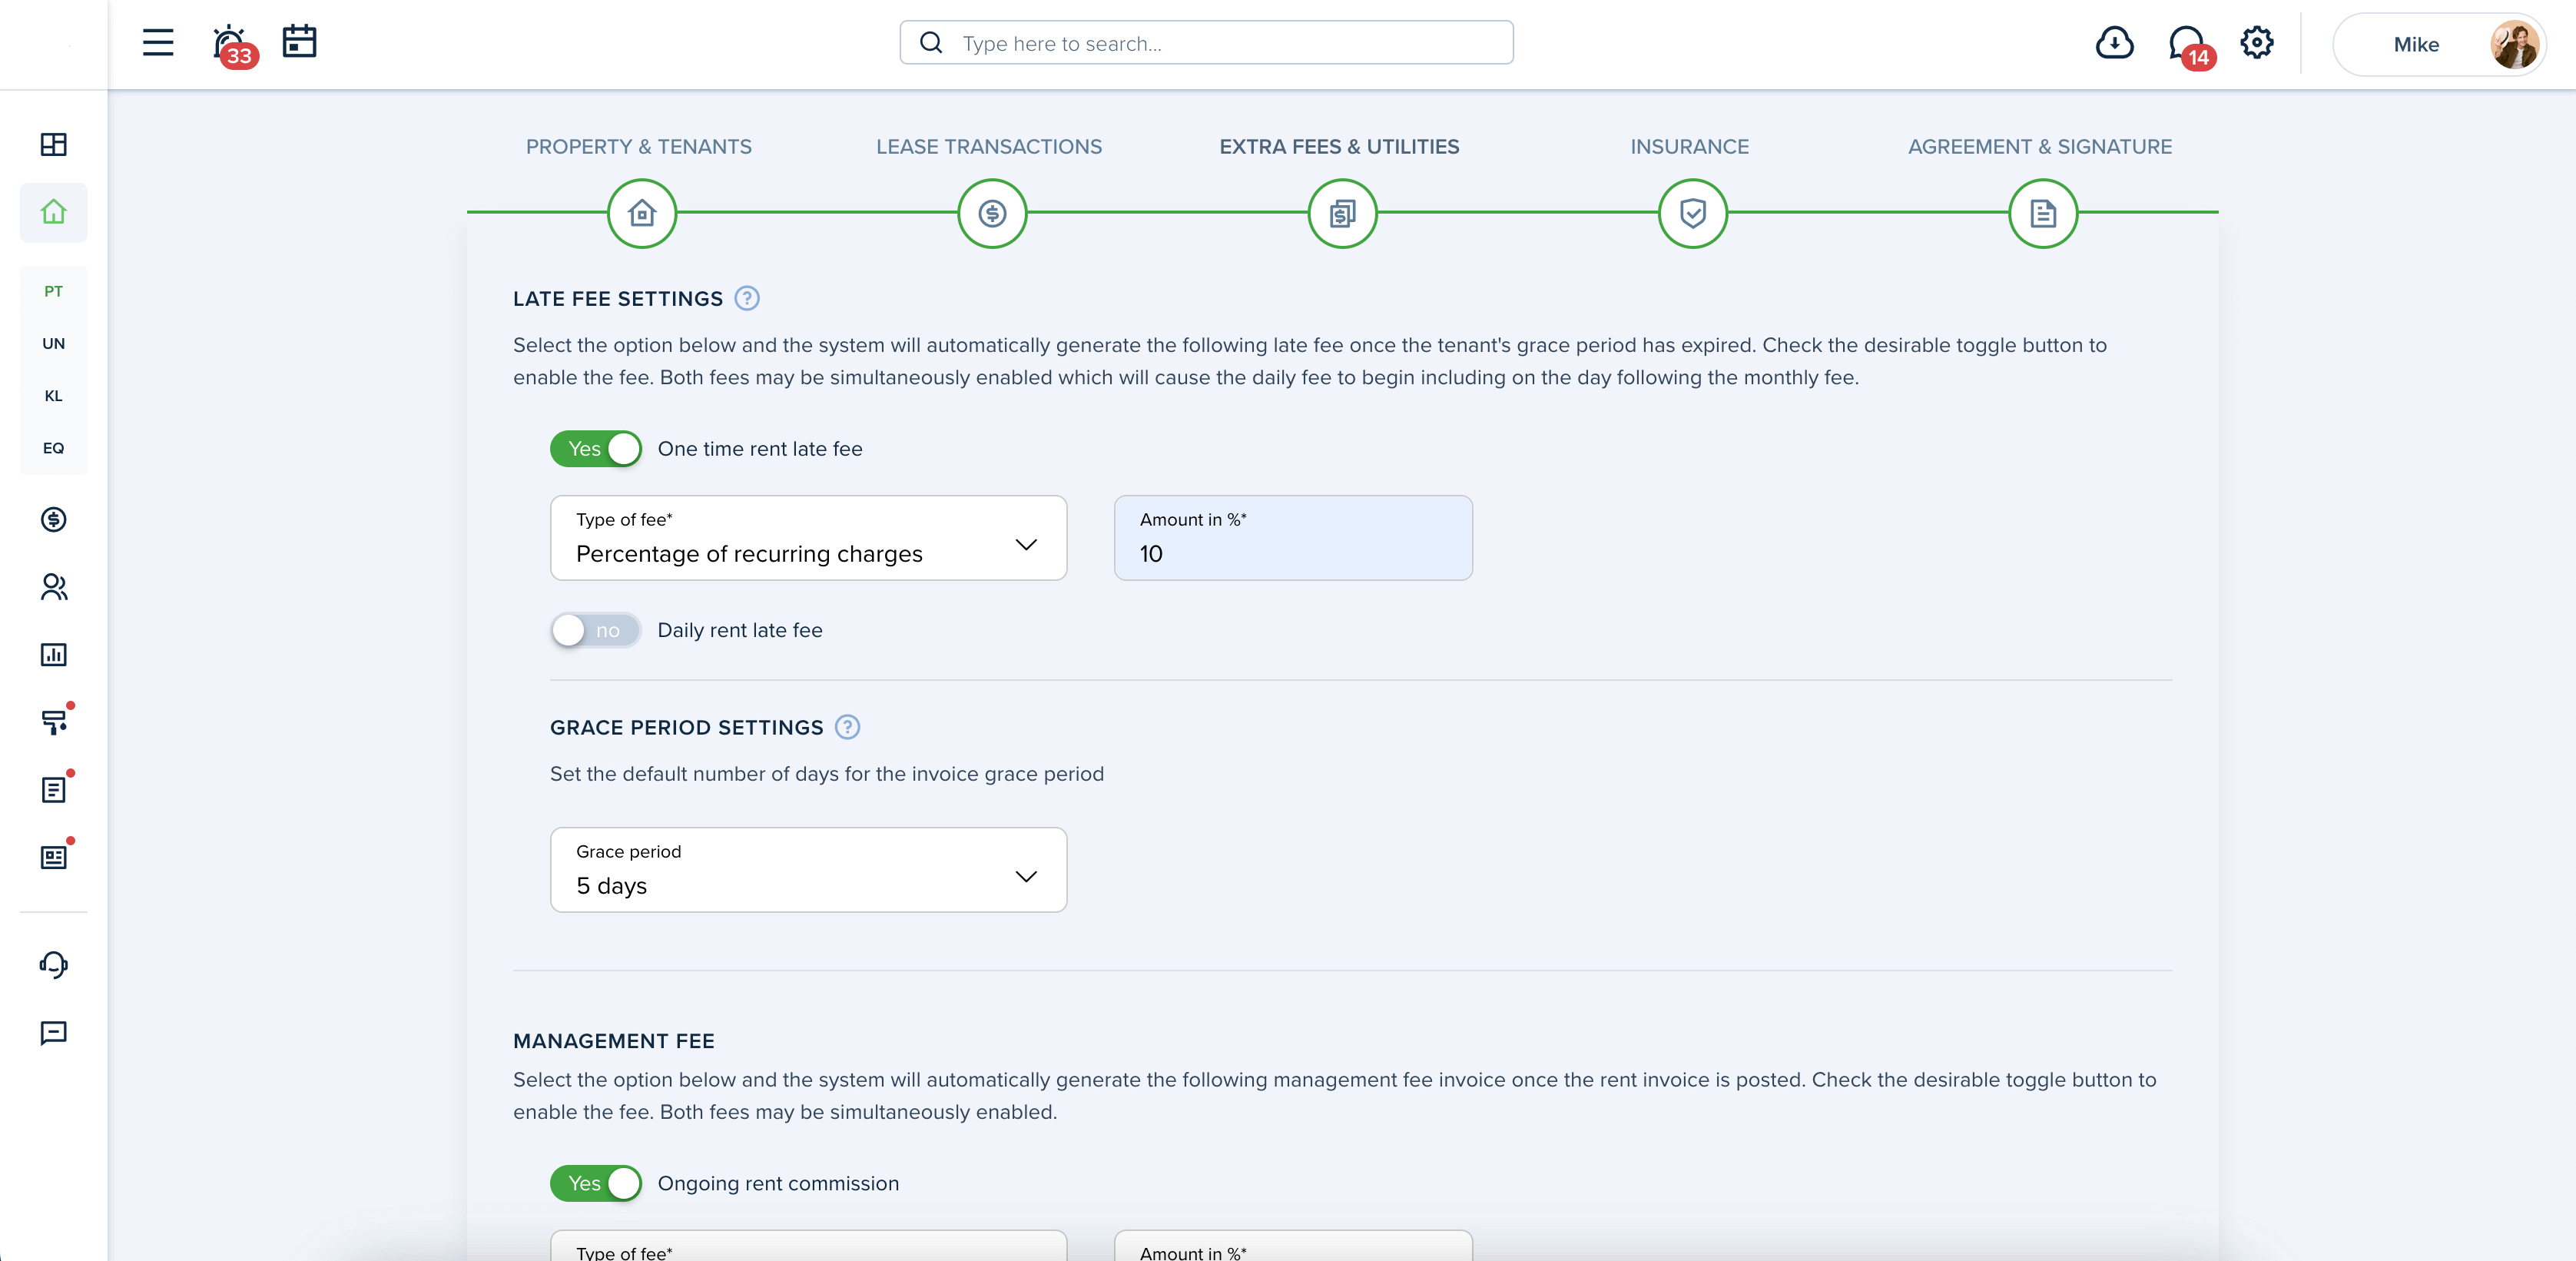Show help for Late Fee Settings

click(x=747, y=299)
